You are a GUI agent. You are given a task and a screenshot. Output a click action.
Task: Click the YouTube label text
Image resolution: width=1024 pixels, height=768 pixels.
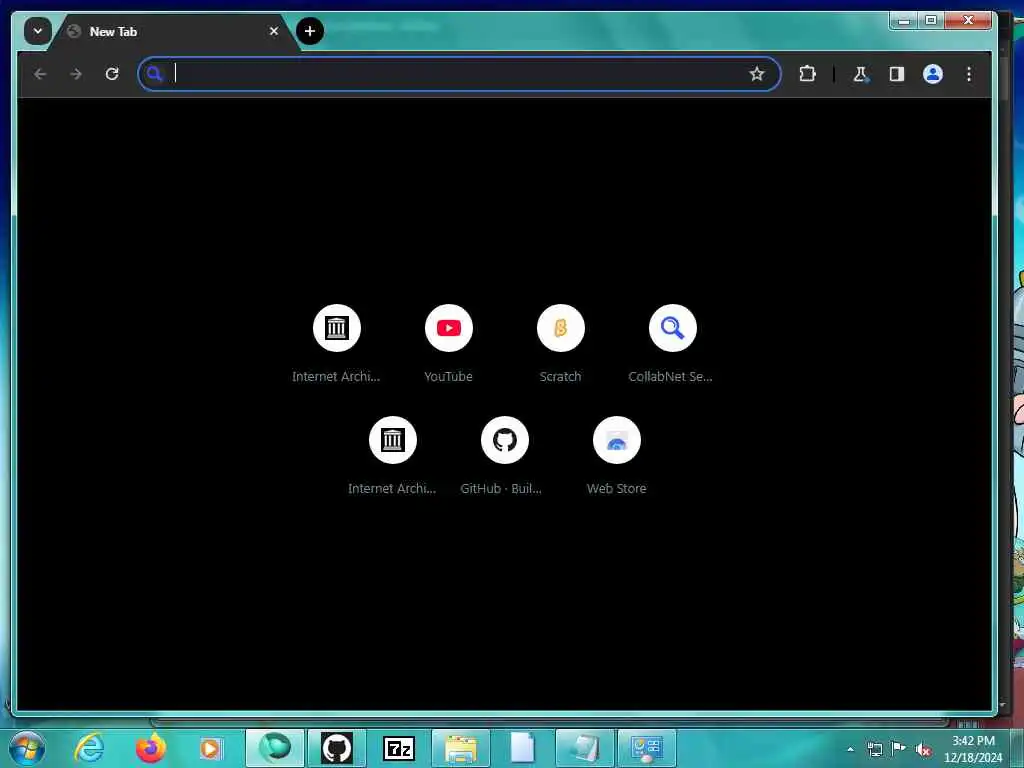point(448,377)
